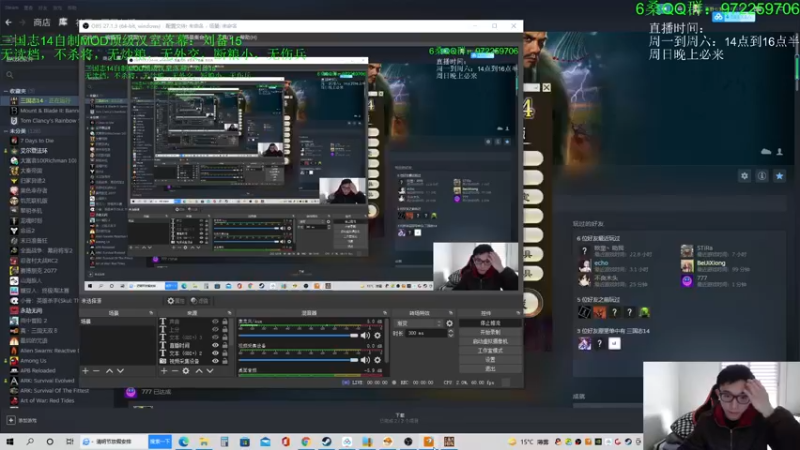Open Microsoft Edge from the taskbar

(183, 442)
